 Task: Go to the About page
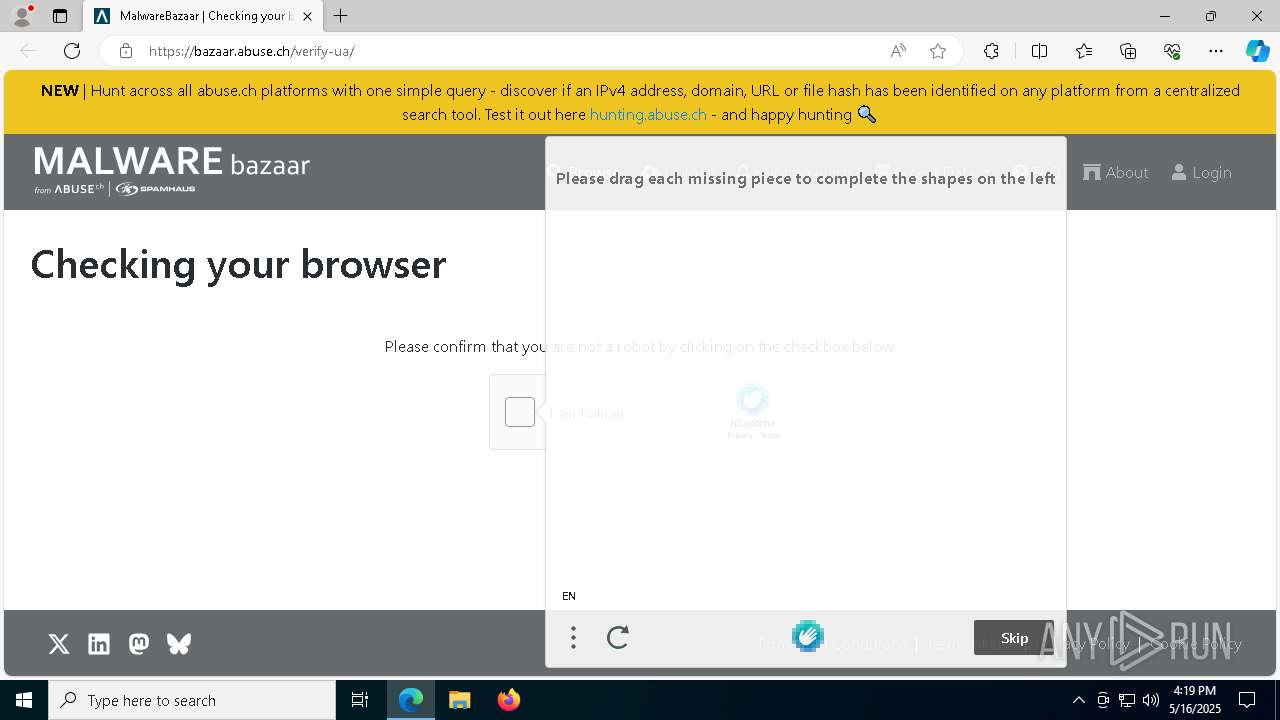(1116, 172)
